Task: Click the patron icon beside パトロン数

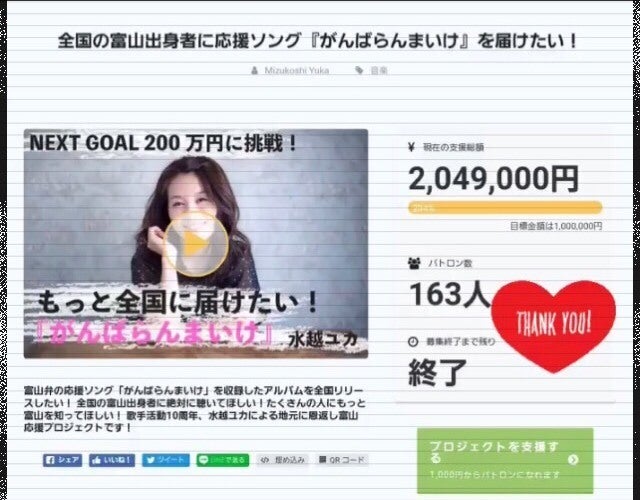Action: click(414, 263)
